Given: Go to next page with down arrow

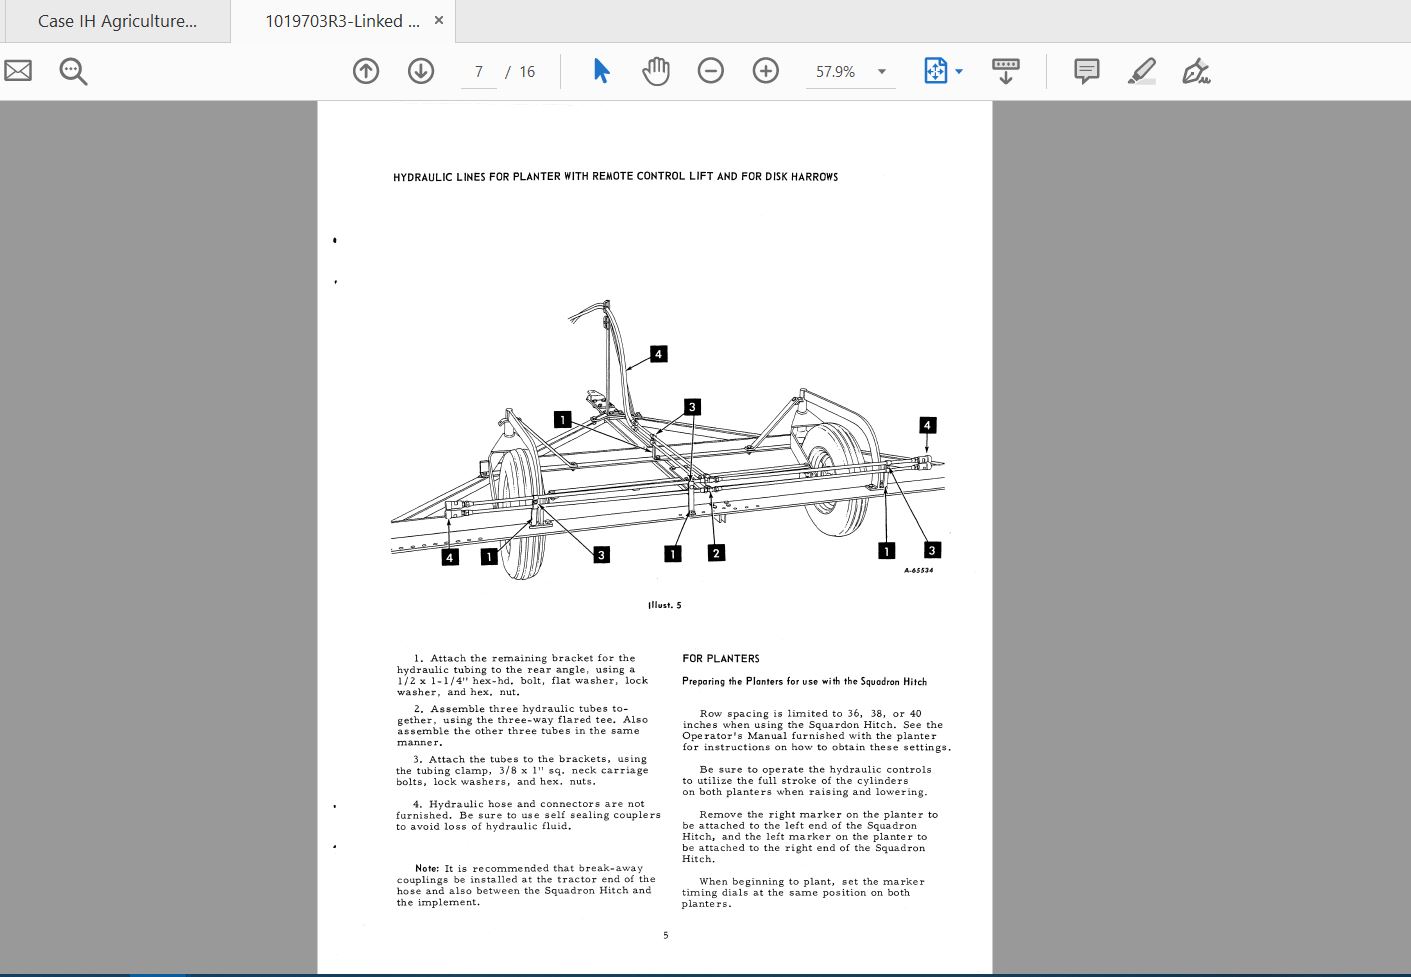Looking at the screenshot, I should (421, 71).
